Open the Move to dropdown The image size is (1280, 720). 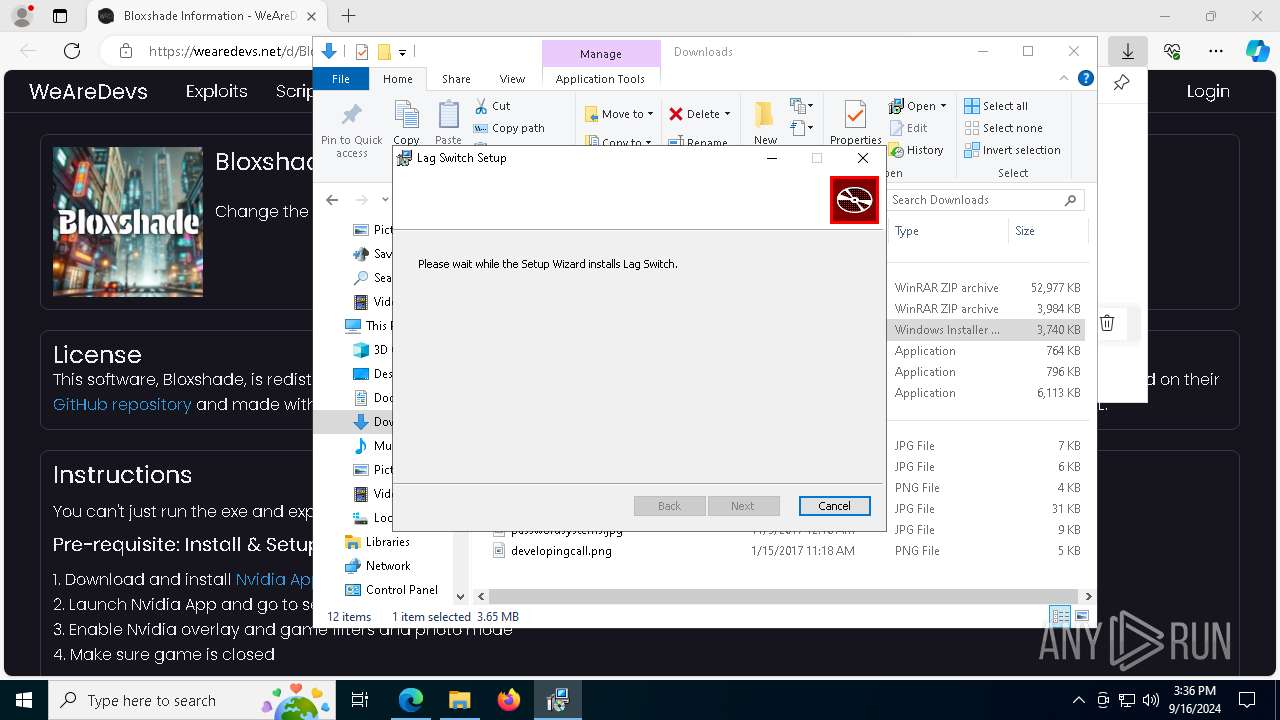(619, 114)
